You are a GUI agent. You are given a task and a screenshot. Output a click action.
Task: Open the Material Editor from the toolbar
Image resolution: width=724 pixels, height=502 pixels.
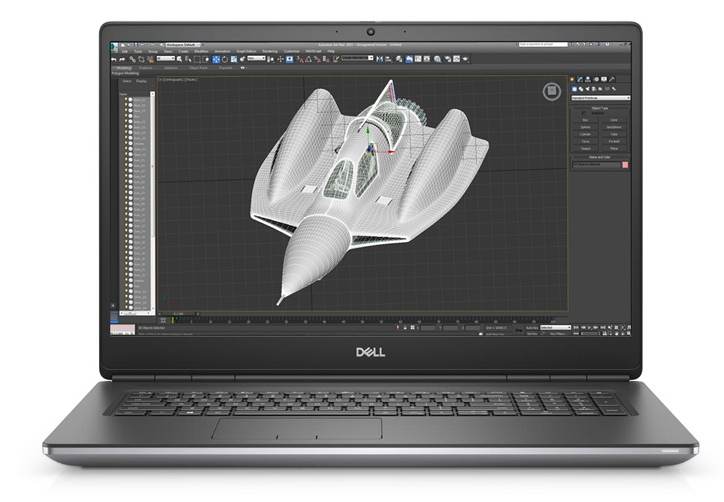437,59
